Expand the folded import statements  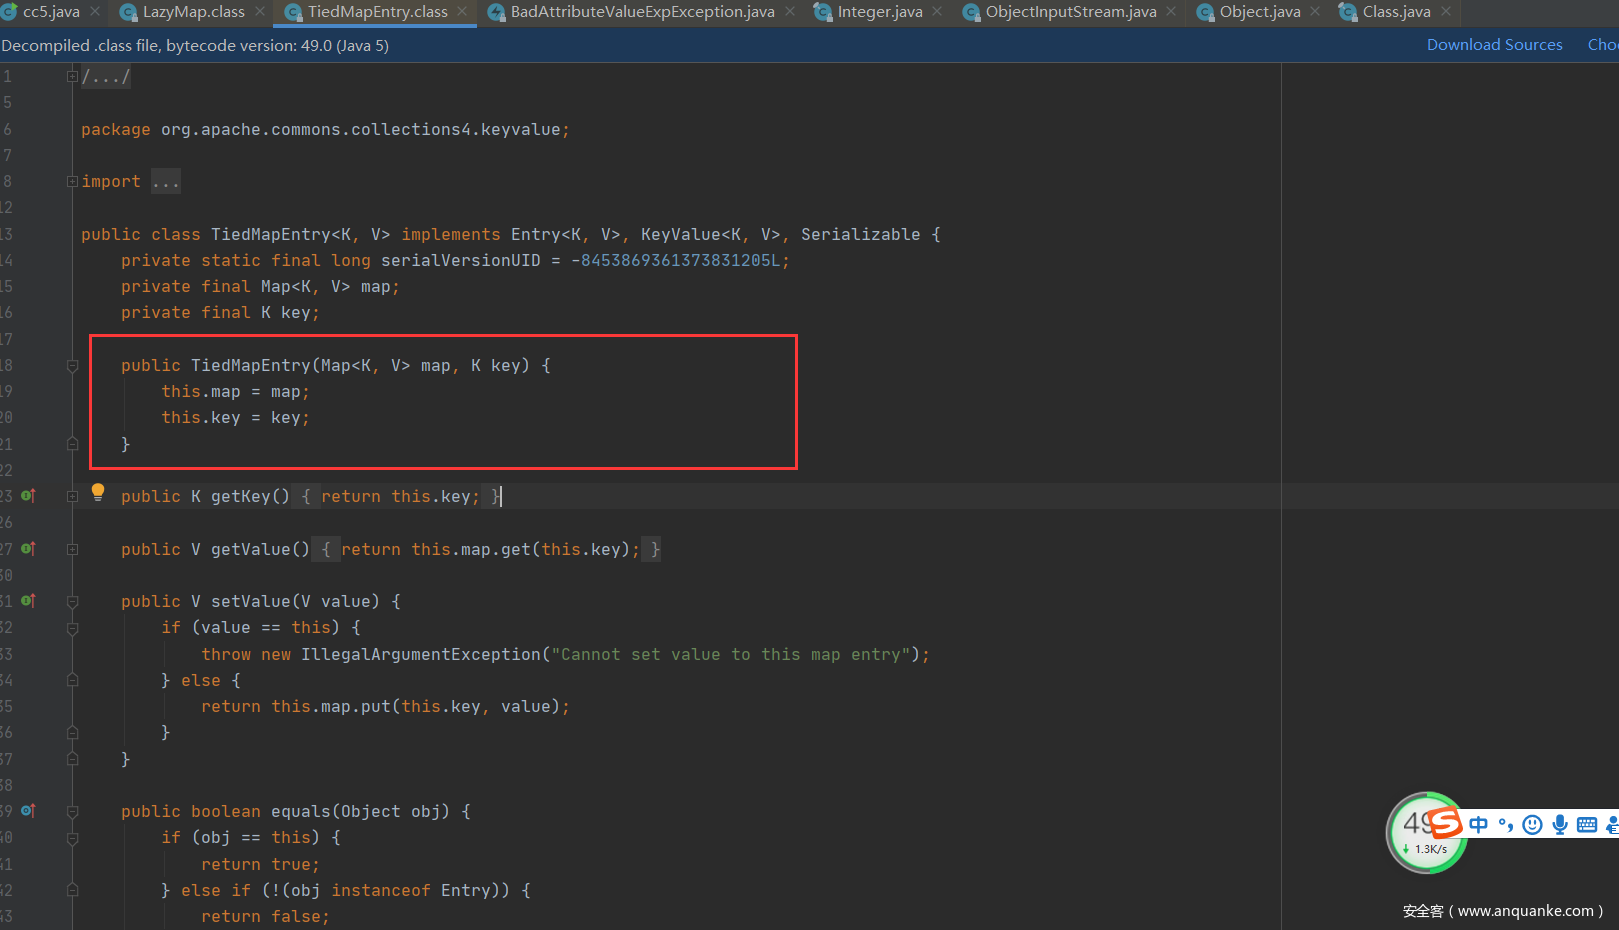(x=72, y=182)
